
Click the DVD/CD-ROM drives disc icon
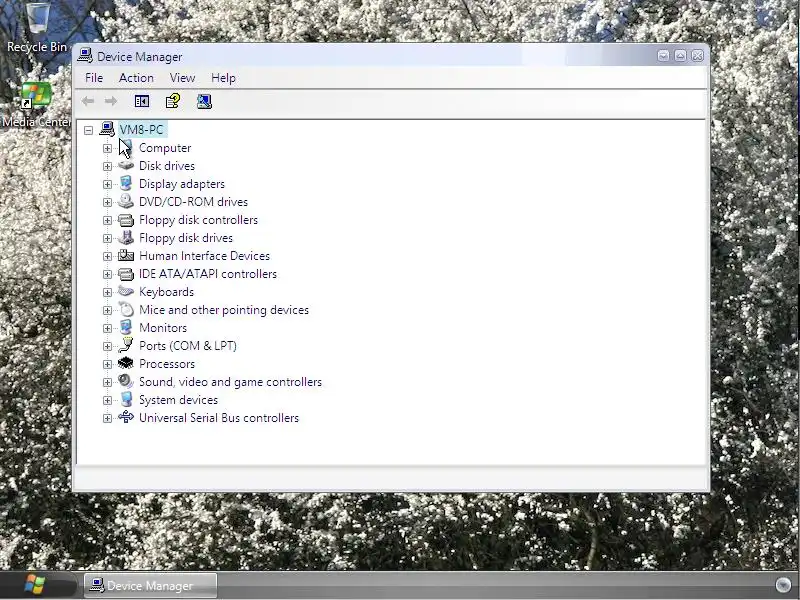[x=126, y=202]
